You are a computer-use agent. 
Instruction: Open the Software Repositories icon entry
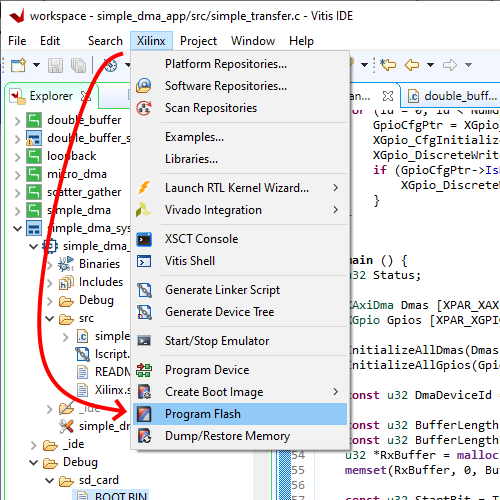coord(144,86)
